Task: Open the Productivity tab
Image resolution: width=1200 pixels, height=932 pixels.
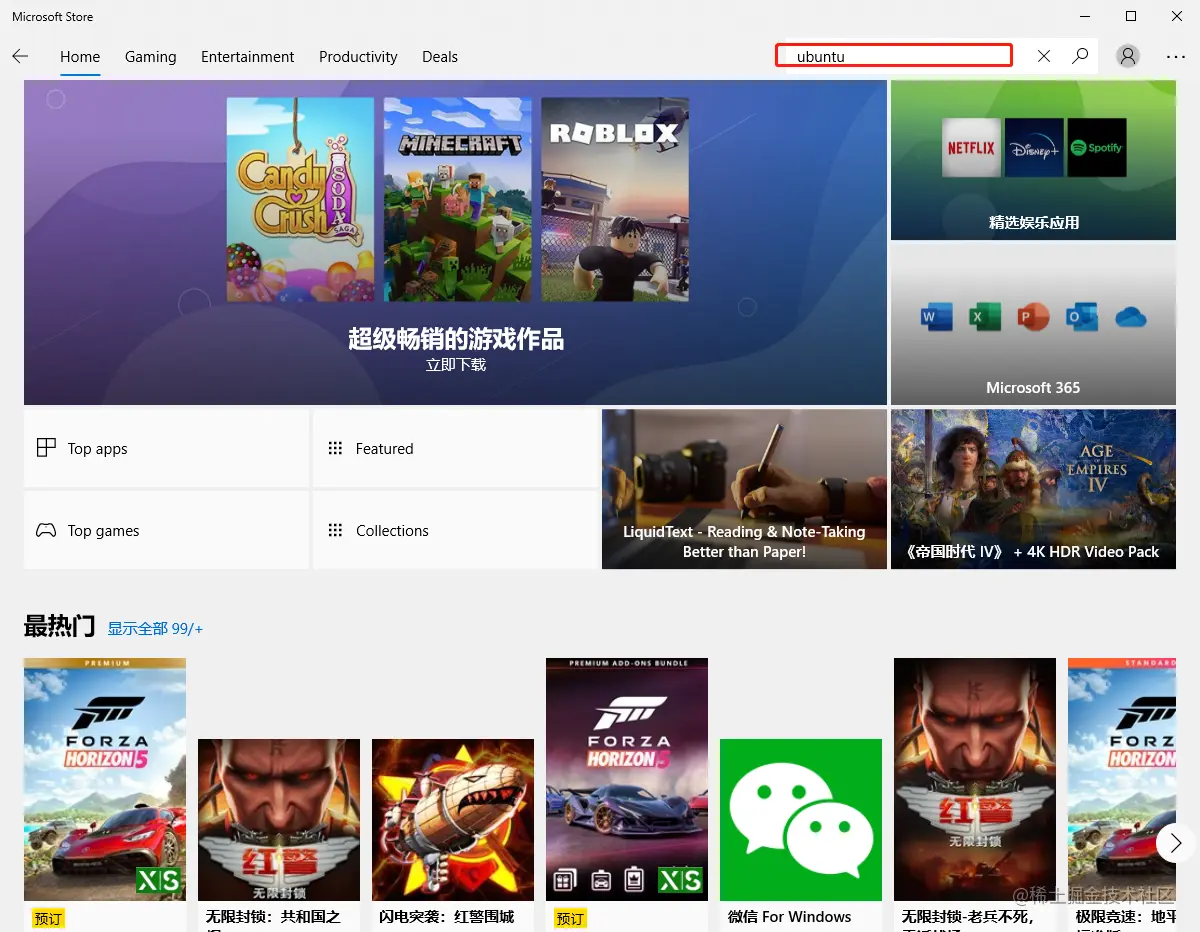Action: pyautogui.click(x=358, y=57)
